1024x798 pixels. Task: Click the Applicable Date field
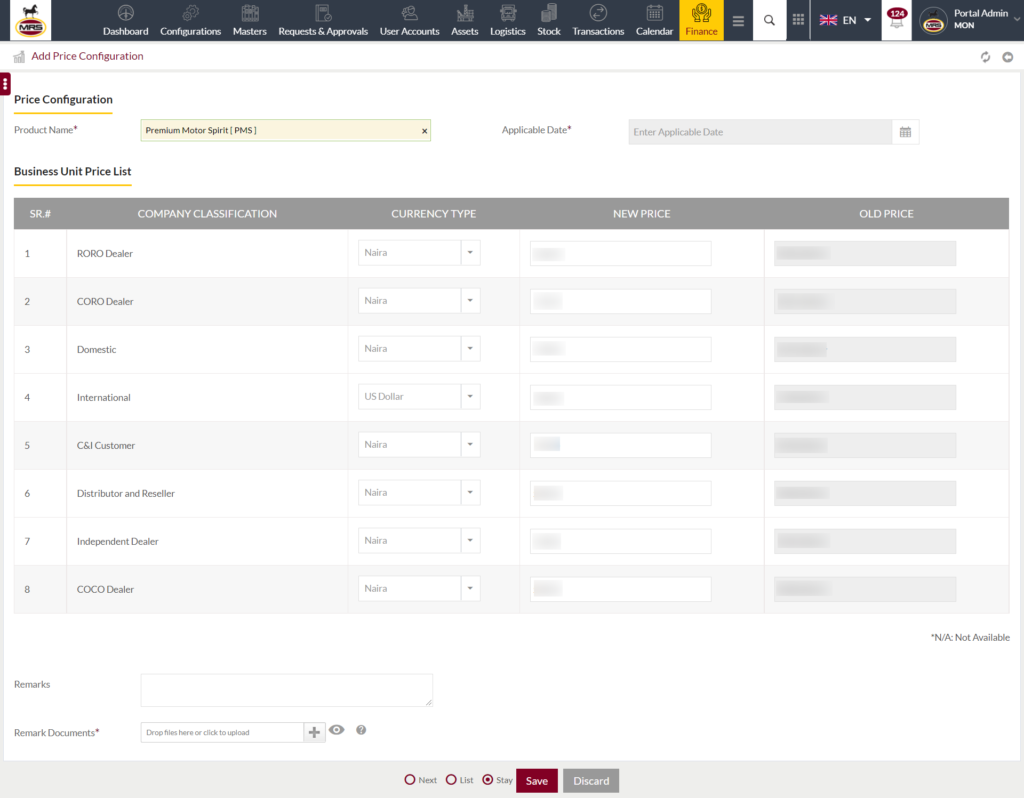point(760,132)
